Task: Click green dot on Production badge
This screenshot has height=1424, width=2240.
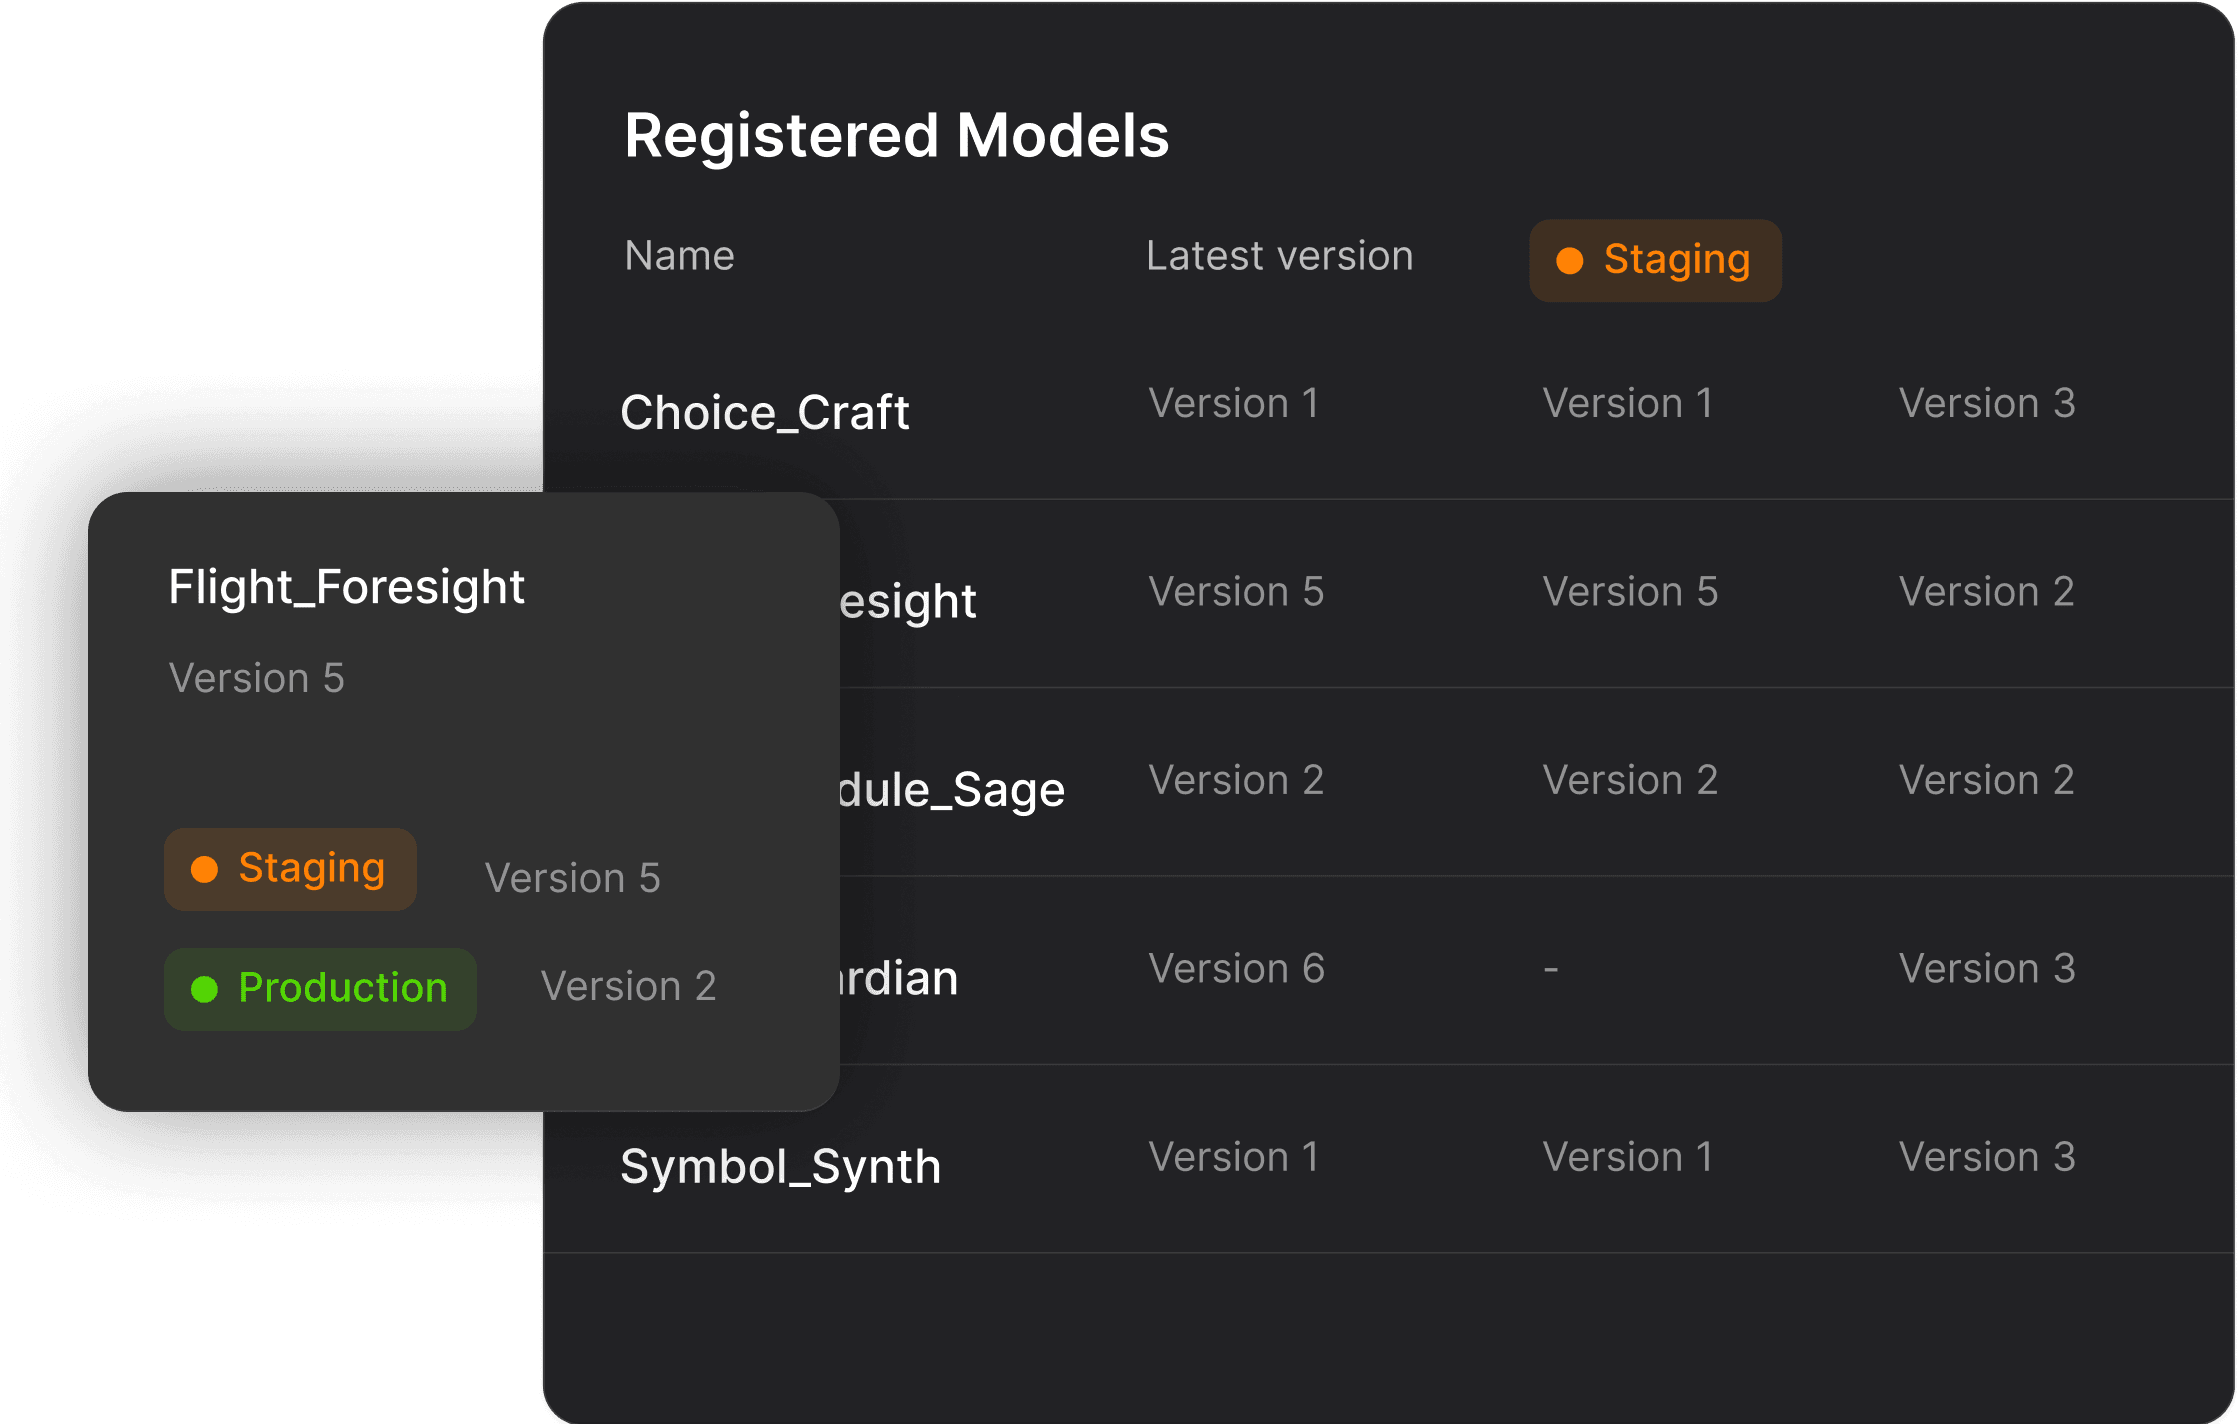Action: (205, 990)
